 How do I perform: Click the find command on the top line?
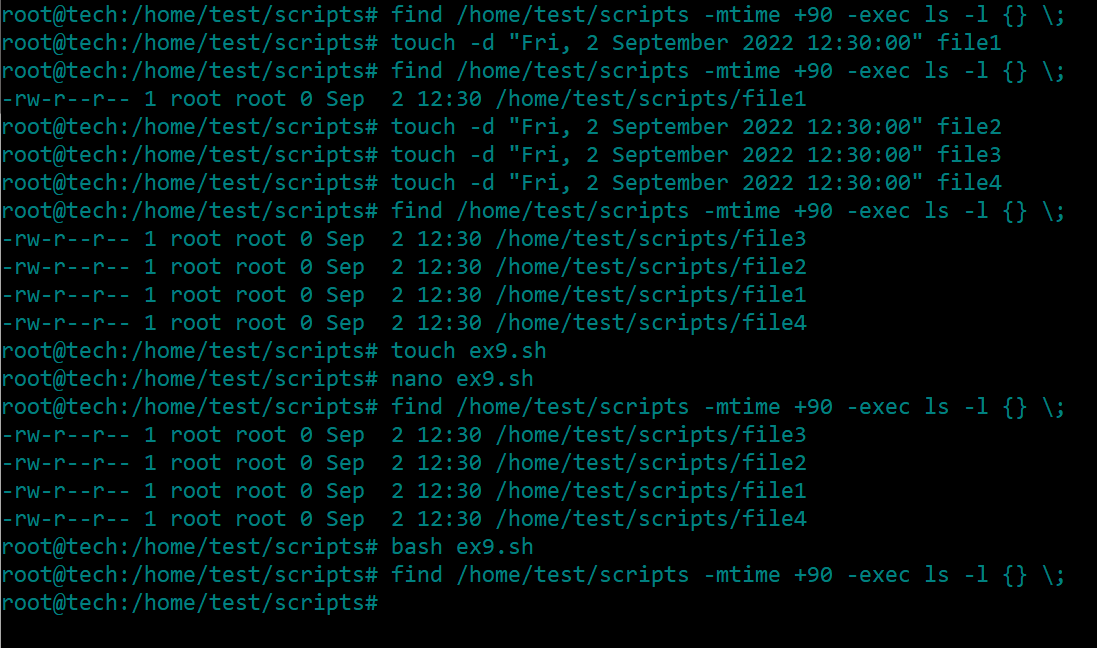point(728,15)
